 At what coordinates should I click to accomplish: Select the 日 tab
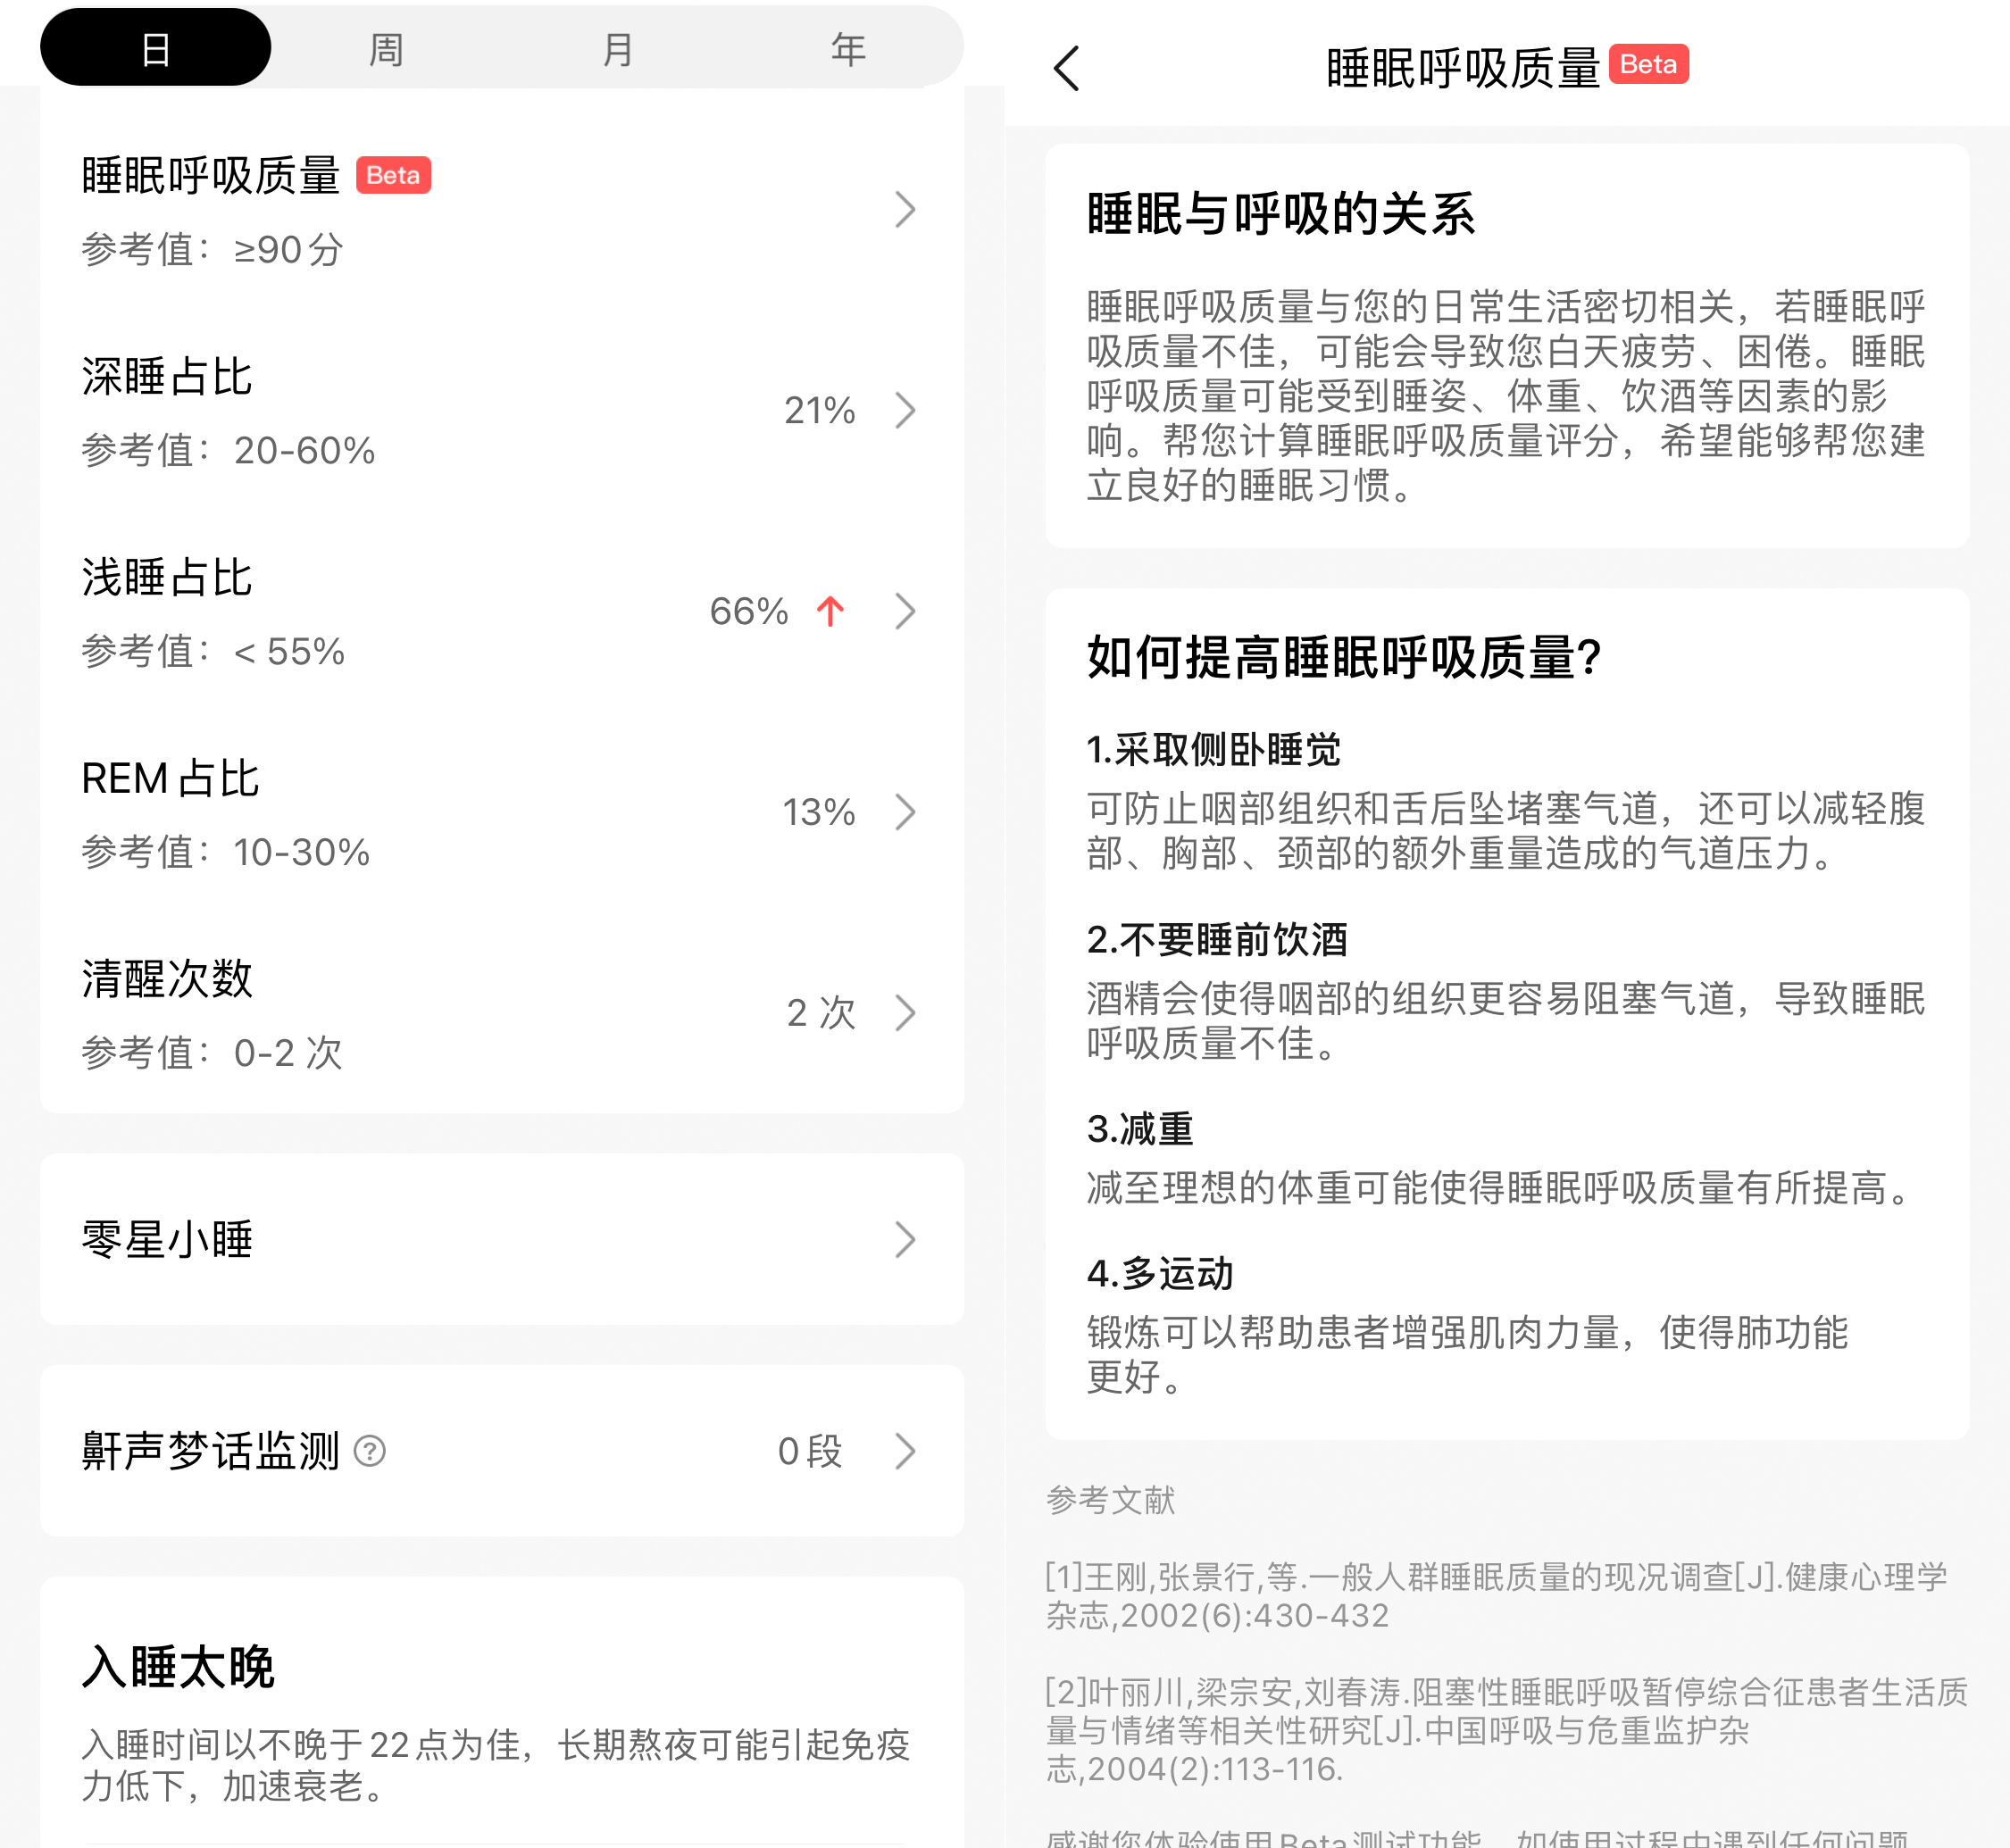coord(155,46)
